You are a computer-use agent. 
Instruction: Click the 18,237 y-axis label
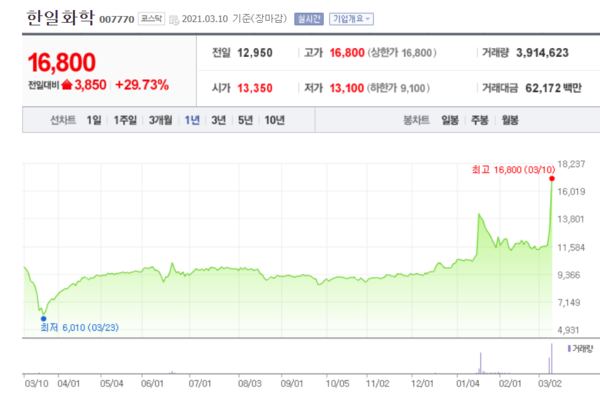click(571, 164)
